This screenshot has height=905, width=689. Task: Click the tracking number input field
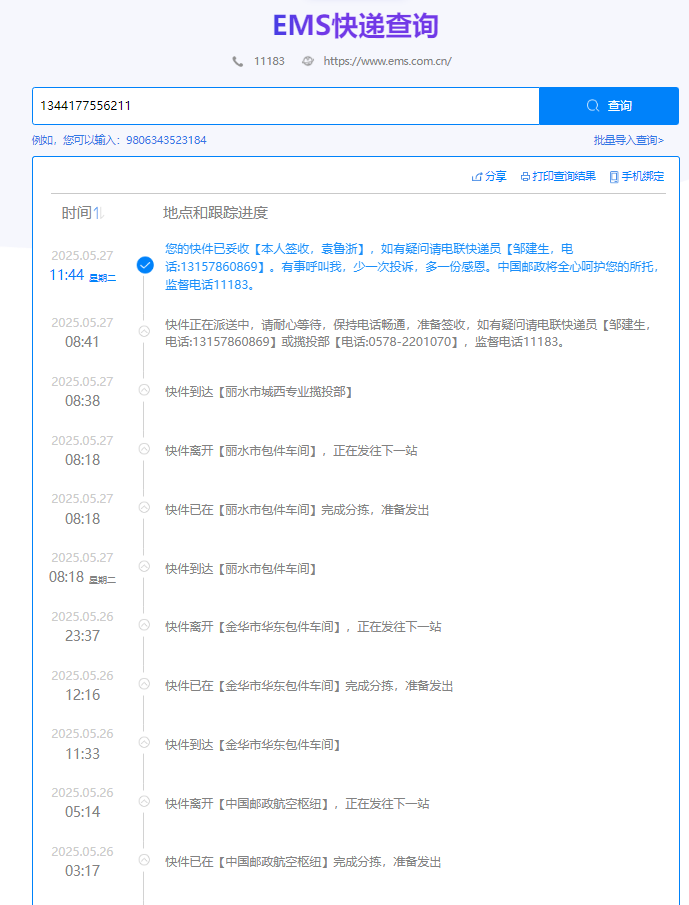(x=285, y=106)
